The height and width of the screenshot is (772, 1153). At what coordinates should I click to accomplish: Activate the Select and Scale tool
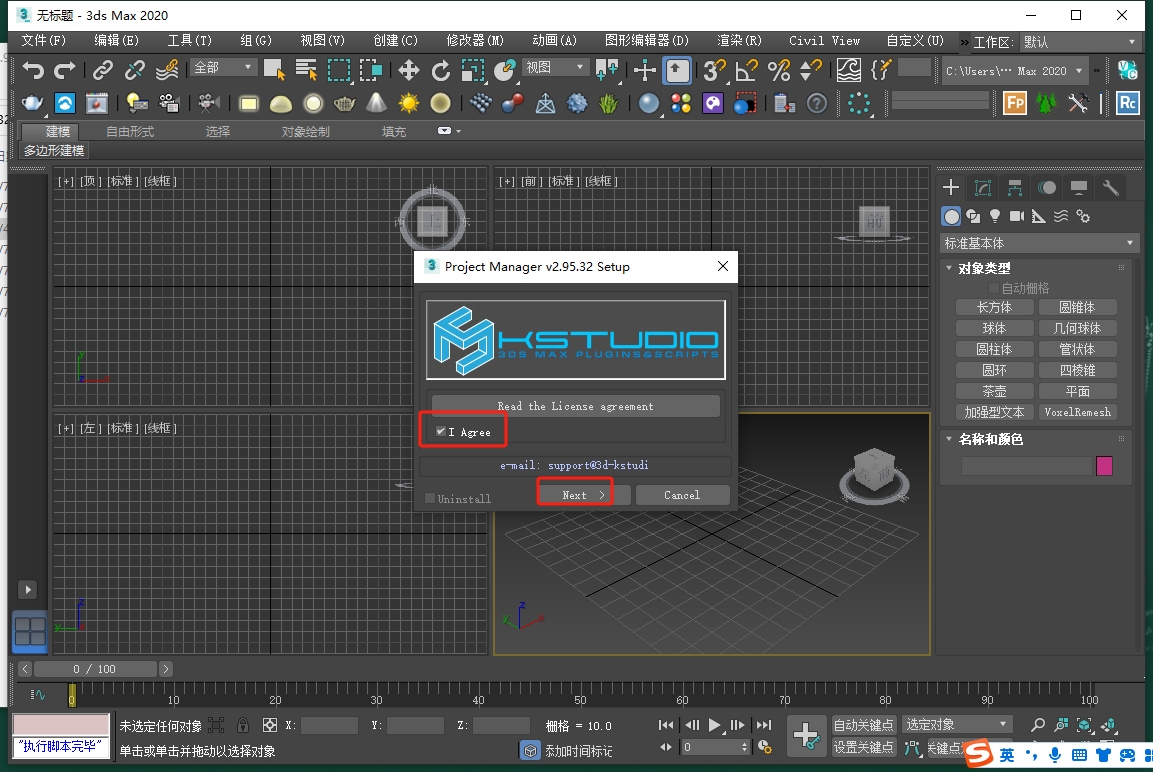coord(472,71)
